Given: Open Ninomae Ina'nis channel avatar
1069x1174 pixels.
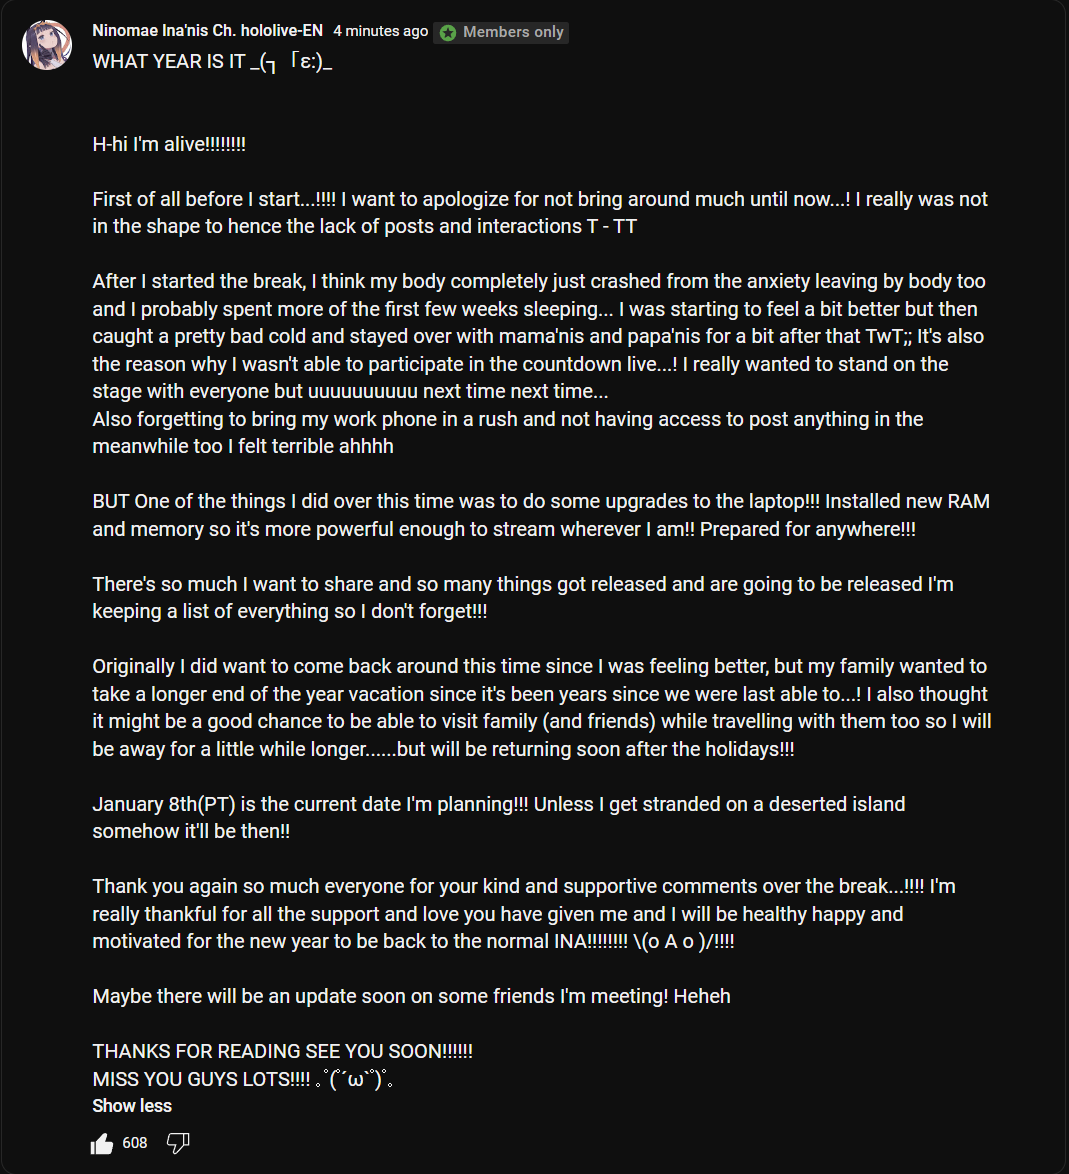Looking at the screenshot, I should [47, 45].
